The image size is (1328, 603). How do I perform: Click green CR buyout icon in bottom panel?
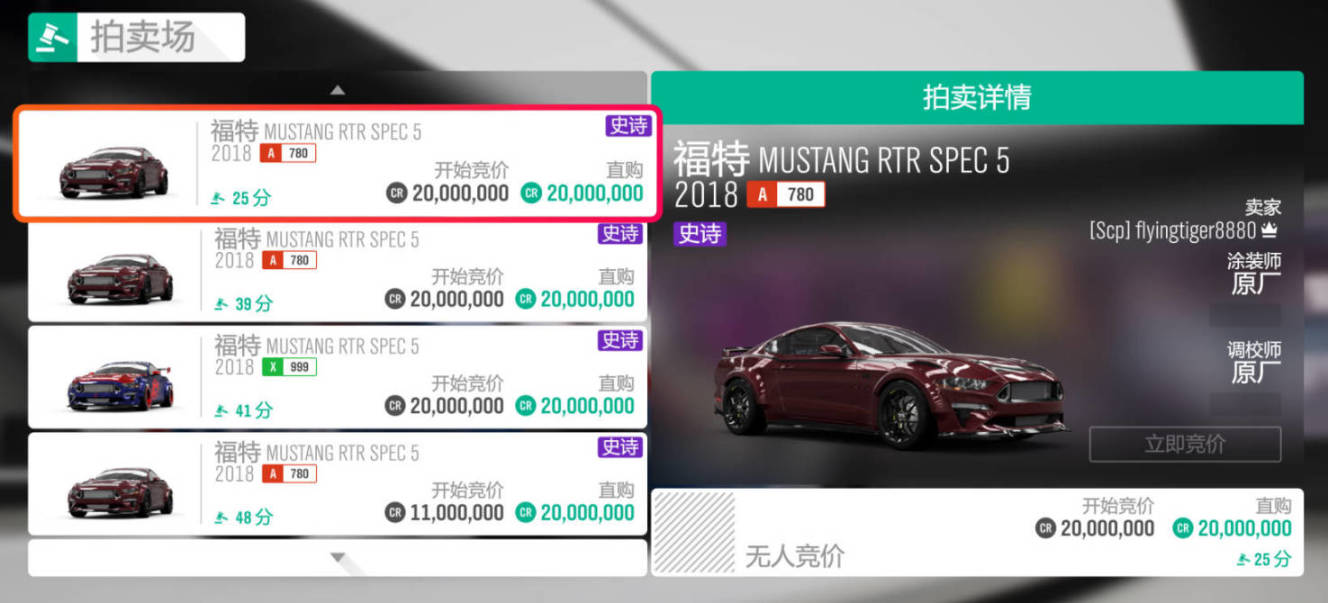point(1183,528)
